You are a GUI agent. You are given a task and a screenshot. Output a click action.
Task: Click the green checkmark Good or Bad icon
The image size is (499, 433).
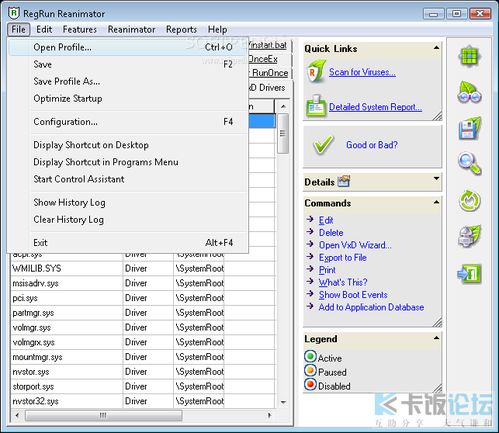(x=323, y=145)
